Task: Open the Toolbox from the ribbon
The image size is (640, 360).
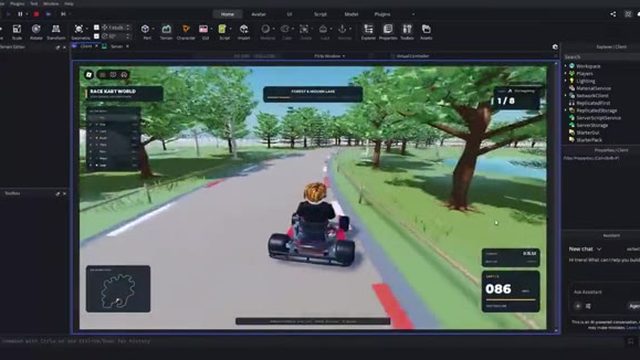Action: point(407,32)
